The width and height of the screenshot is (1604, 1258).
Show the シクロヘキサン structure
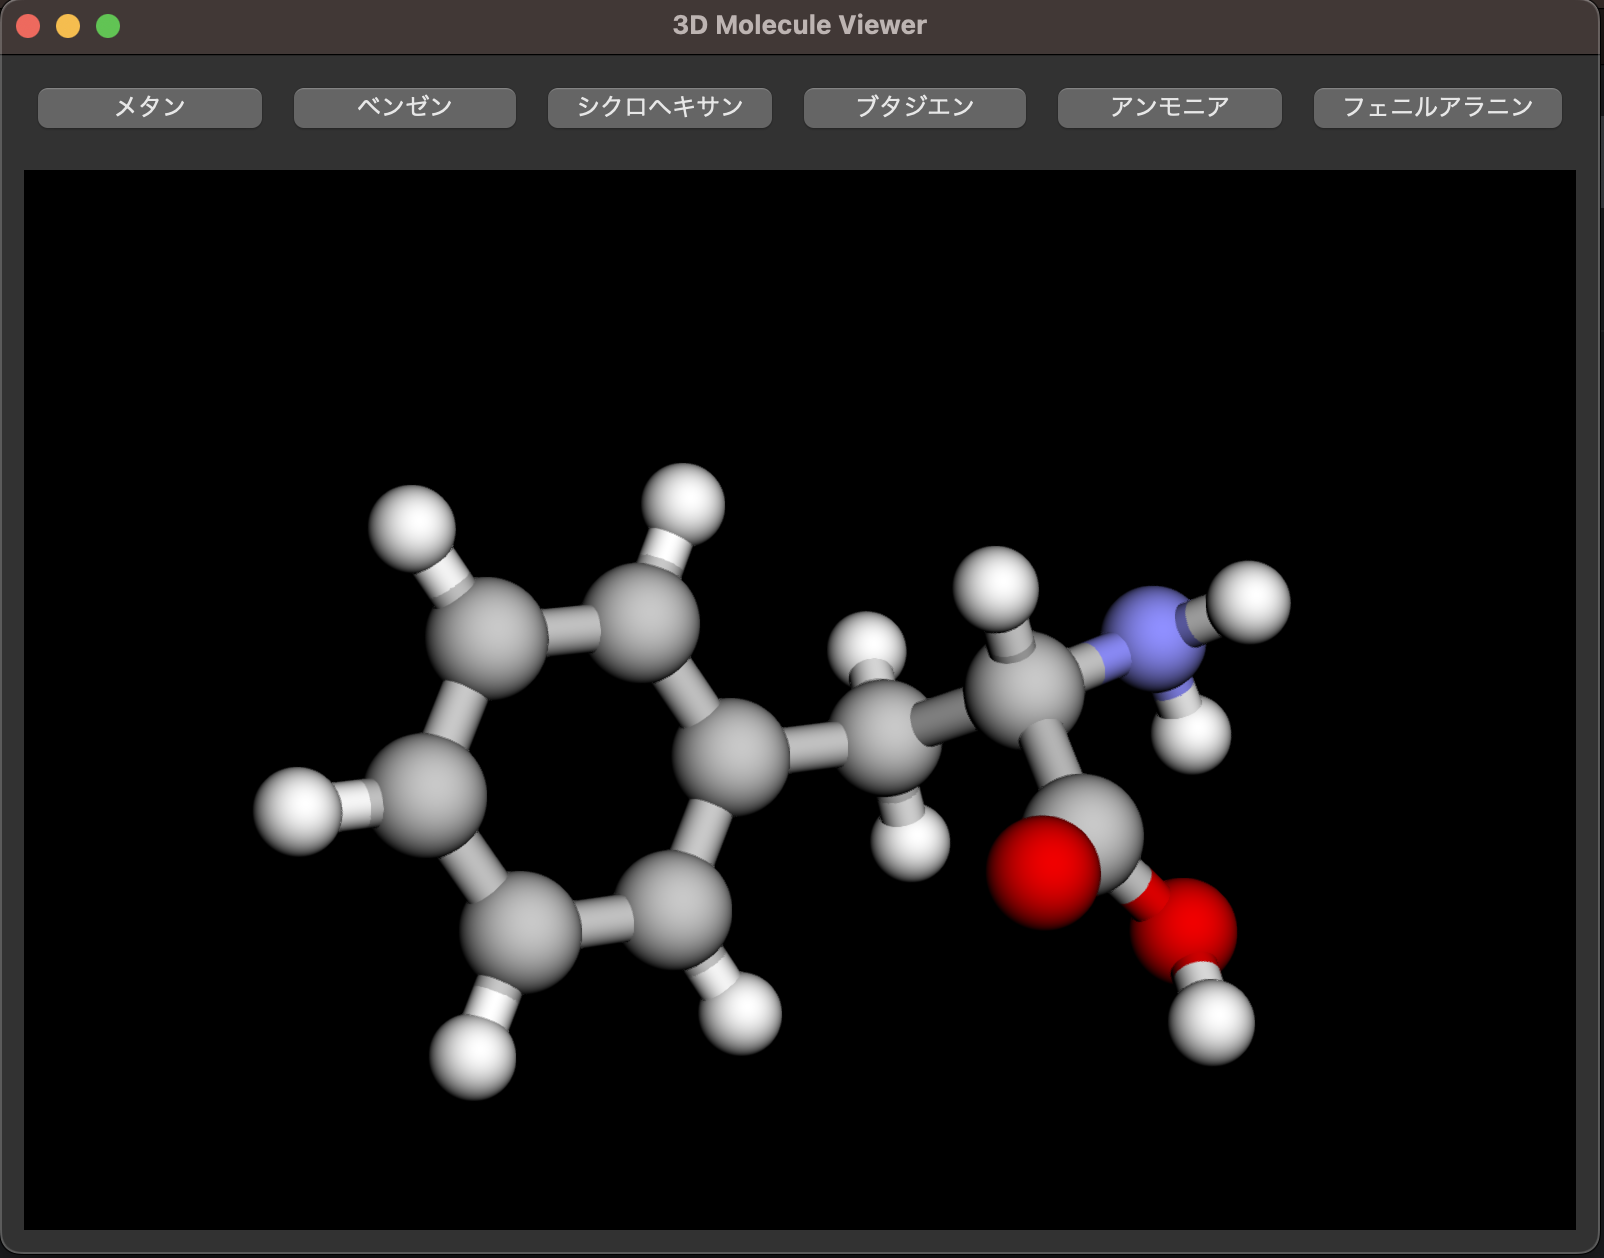659,107
